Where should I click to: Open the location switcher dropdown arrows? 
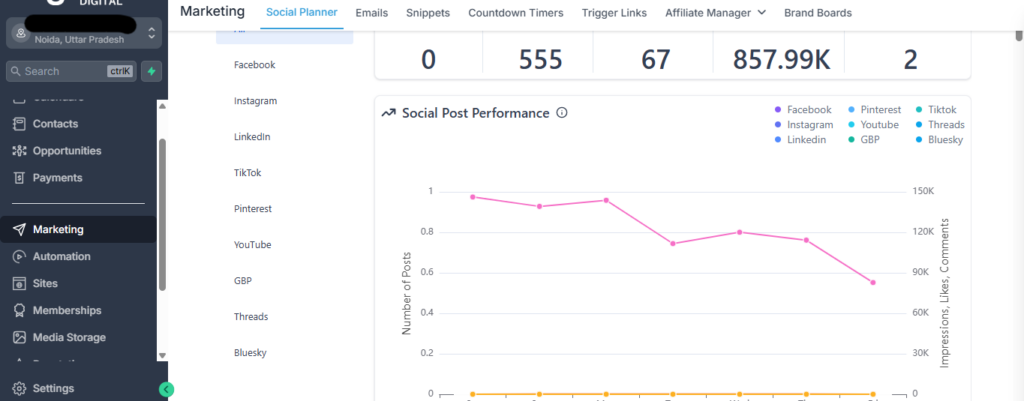152,33
